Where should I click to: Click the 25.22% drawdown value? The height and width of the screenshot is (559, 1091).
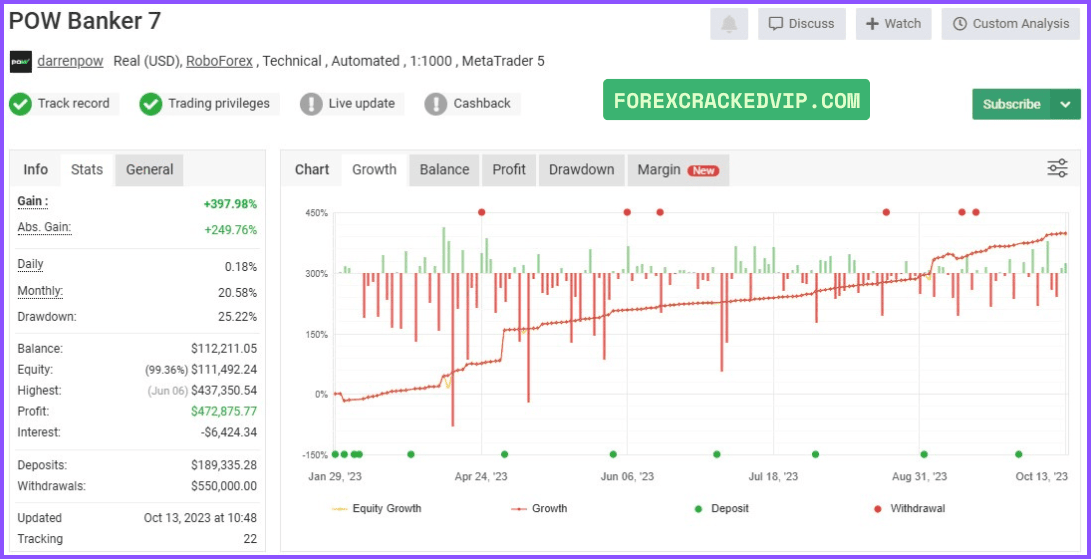tap(237, 317)
